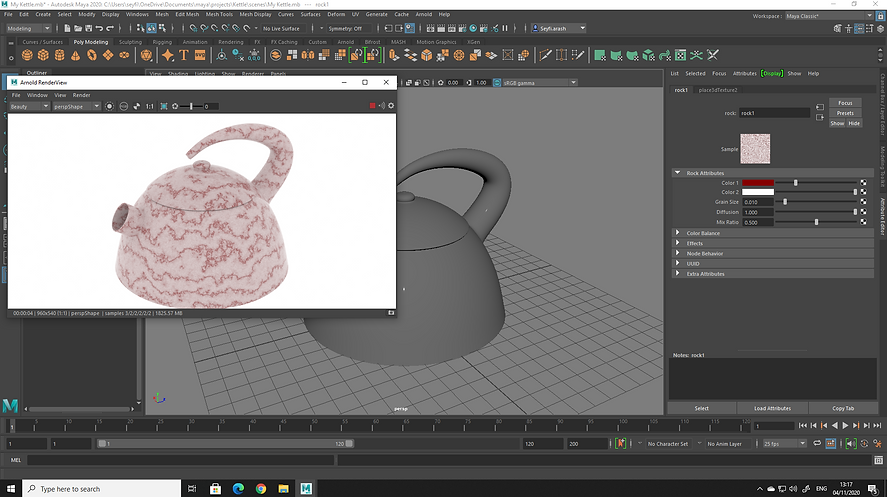
Task: Create a polygon cube from the shelf
Action: tap(43, 55)
